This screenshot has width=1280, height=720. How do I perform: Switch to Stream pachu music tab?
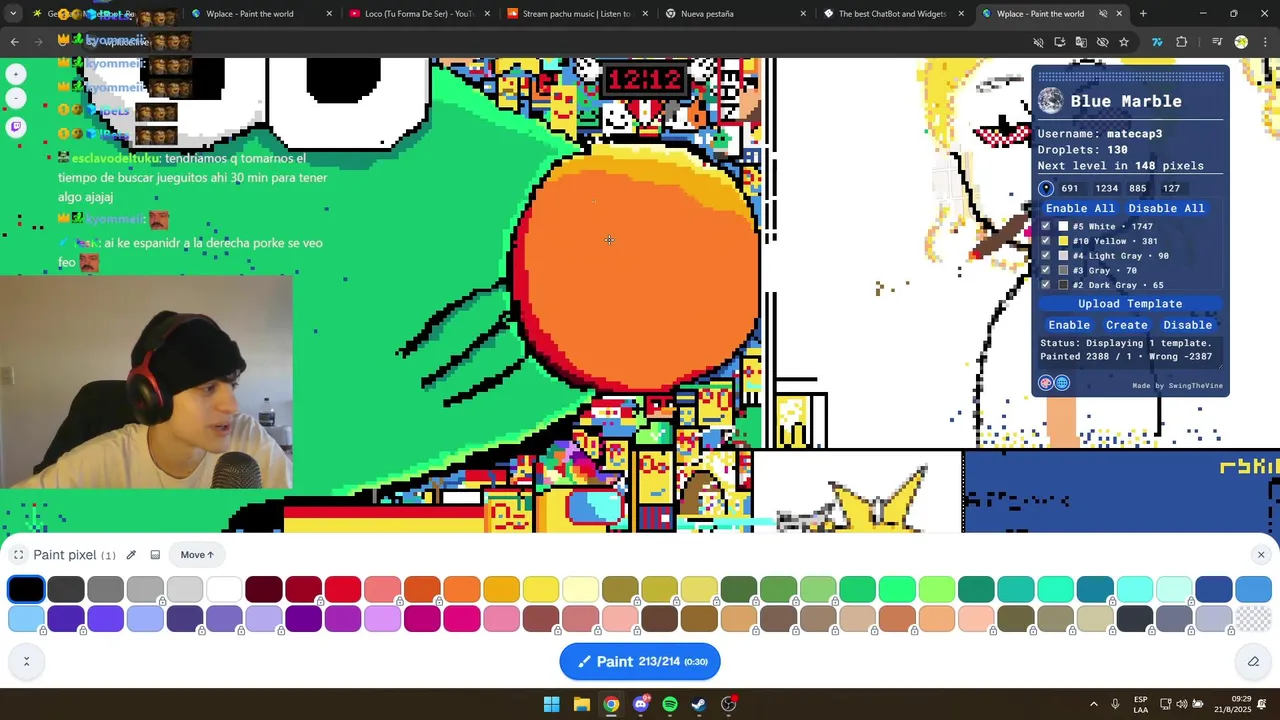576,14
